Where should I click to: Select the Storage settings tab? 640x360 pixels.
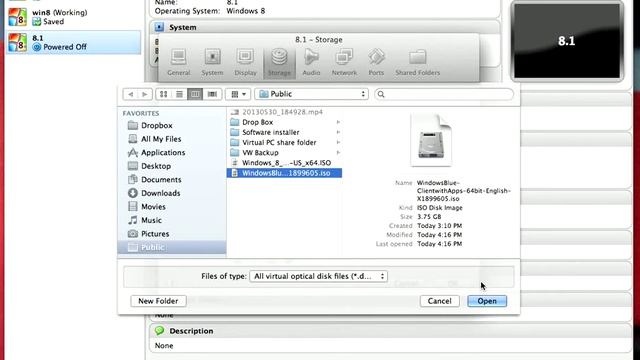[279, 62]
